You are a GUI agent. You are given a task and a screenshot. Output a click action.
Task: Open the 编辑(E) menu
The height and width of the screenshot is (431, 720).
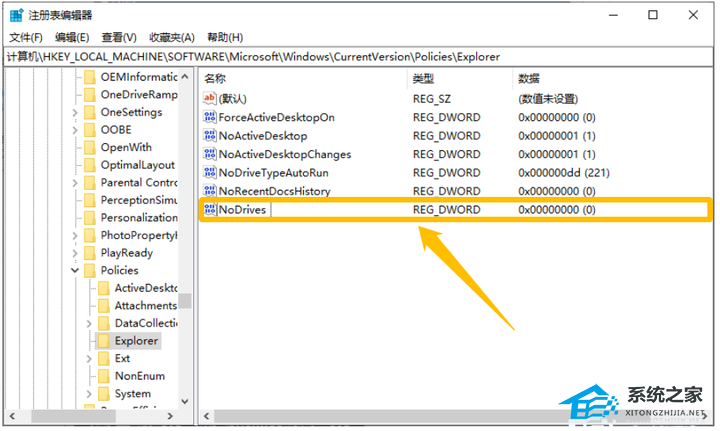(x=71, y=37)
